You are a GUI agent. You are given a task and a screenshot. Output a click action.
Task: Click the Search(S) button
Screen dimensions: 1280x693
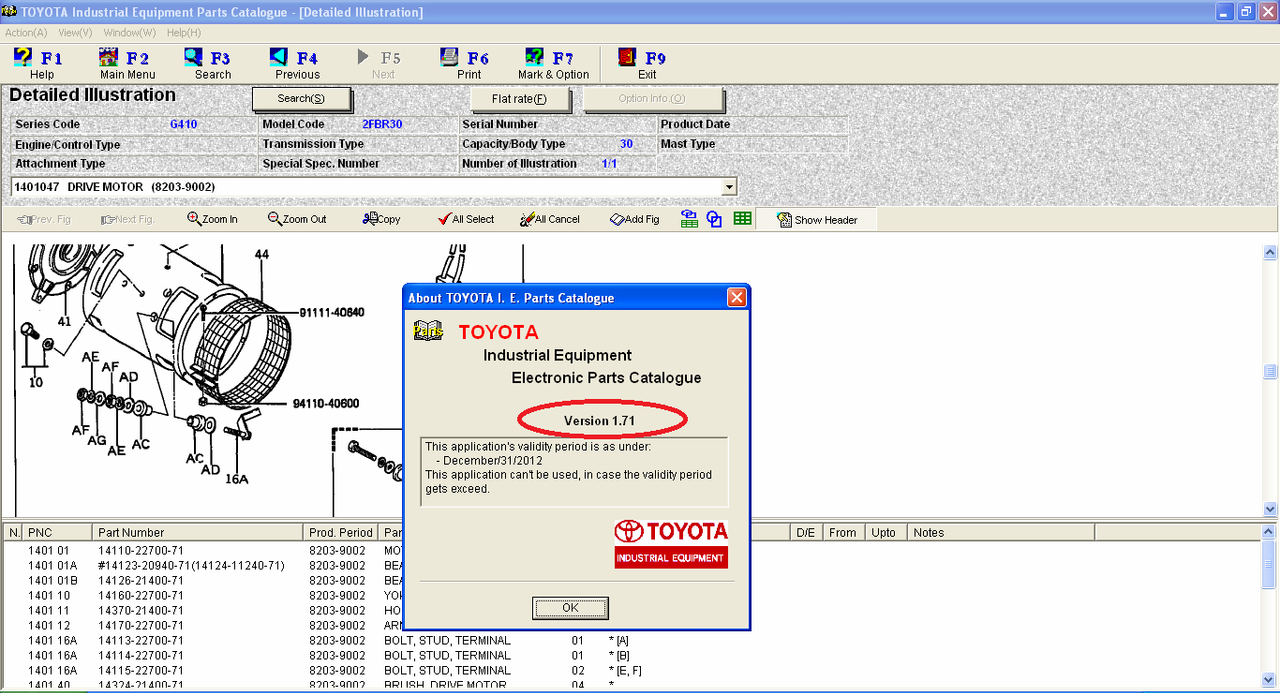coord(301,98)
